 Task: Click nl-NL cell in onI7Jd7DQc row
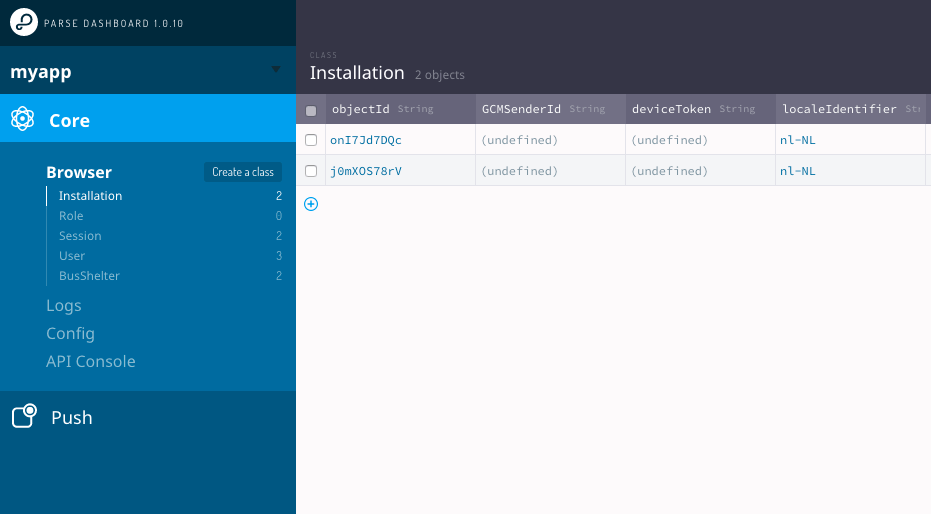(x=850, y=140)
